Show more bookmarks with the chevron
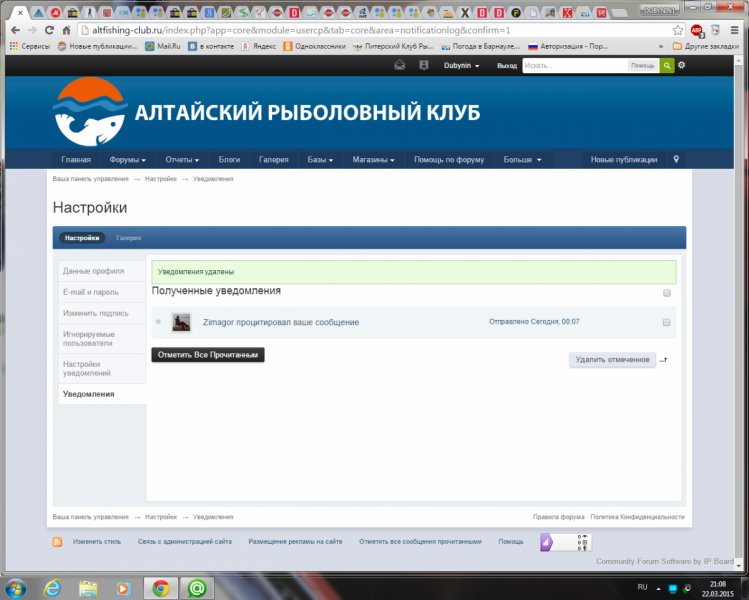The width and height of the screenshot is (749, 600). [661, 47]
